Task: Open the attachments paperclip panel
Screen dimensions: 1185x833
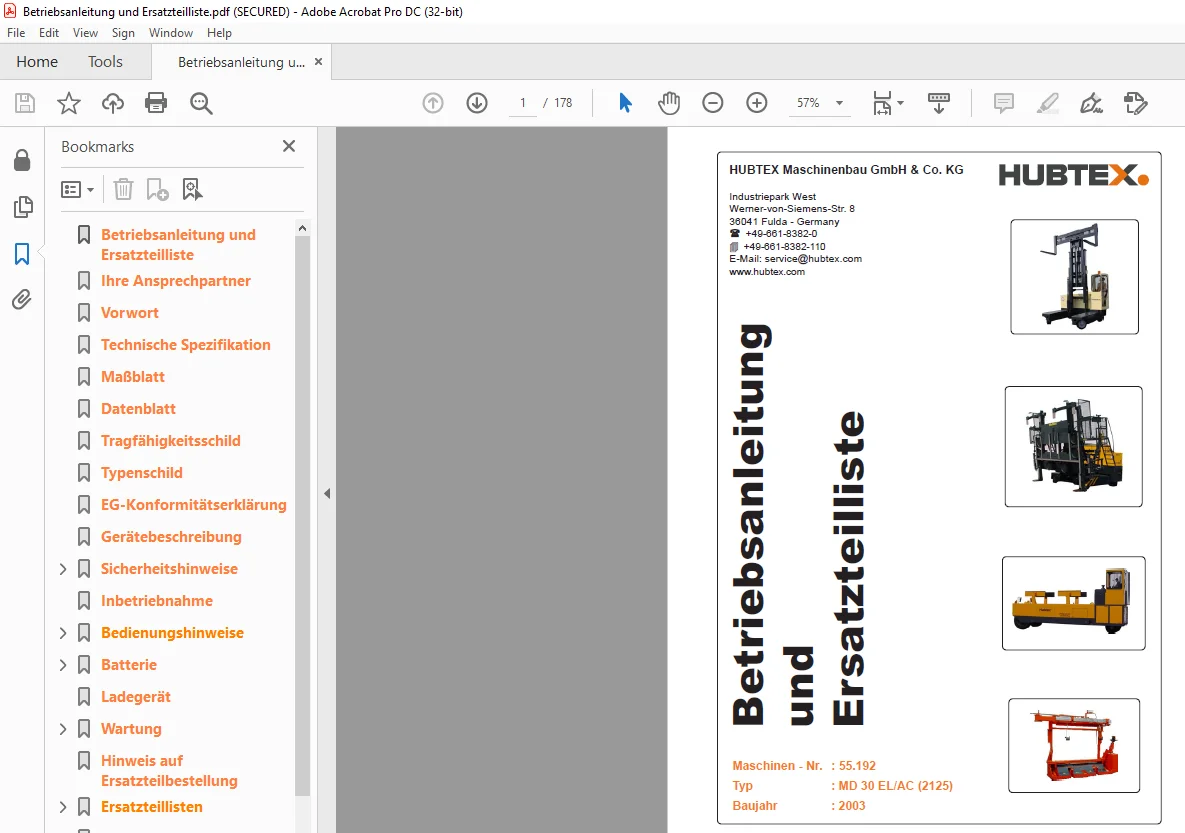Action: (22, 300)
